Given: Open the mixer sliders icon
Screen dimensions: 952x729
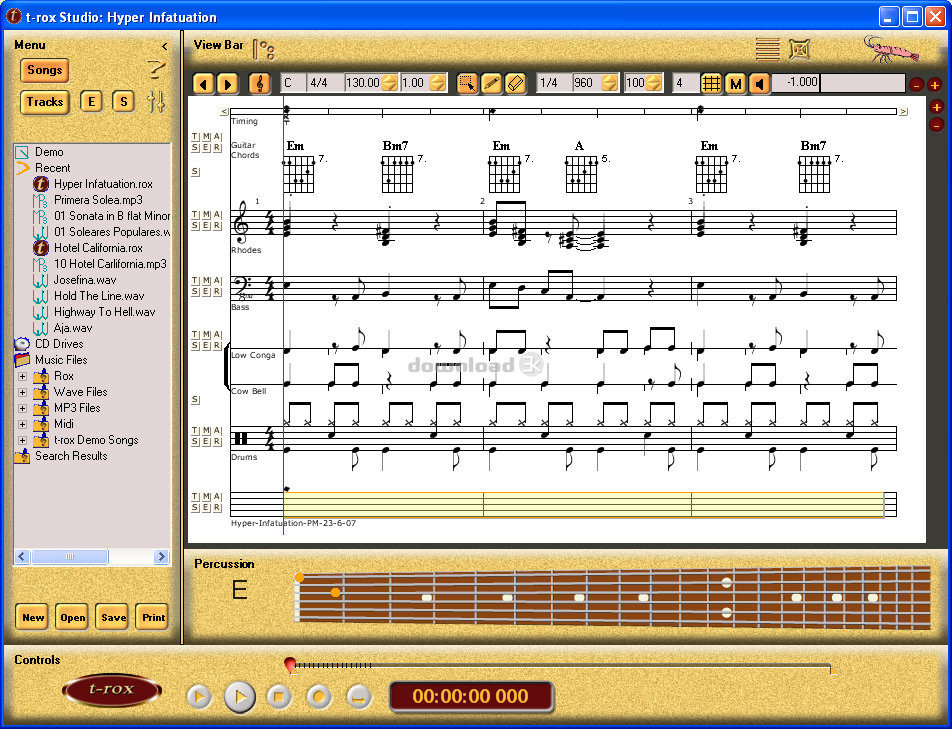Looking at the screenshot, I should click(156, 101).
